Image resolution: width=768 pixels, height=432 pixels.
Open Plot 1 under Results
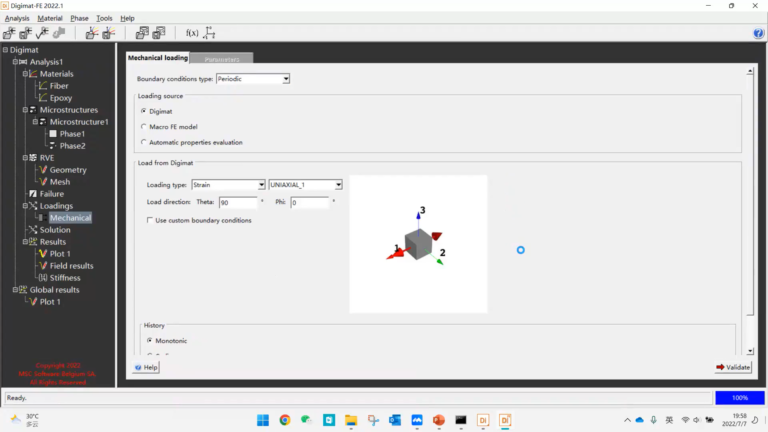60,254
